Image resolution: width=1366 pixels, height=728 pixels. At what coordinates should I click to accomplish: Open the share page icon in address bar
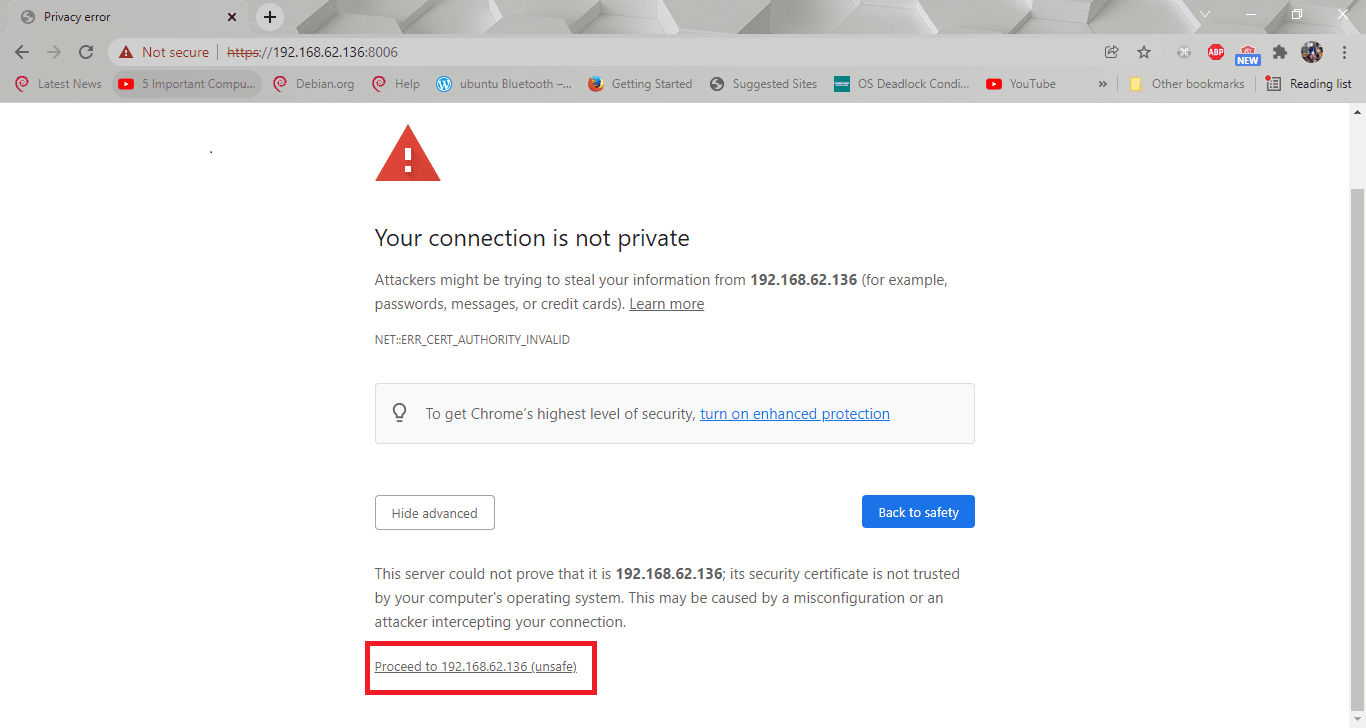tap(1111, 52)
